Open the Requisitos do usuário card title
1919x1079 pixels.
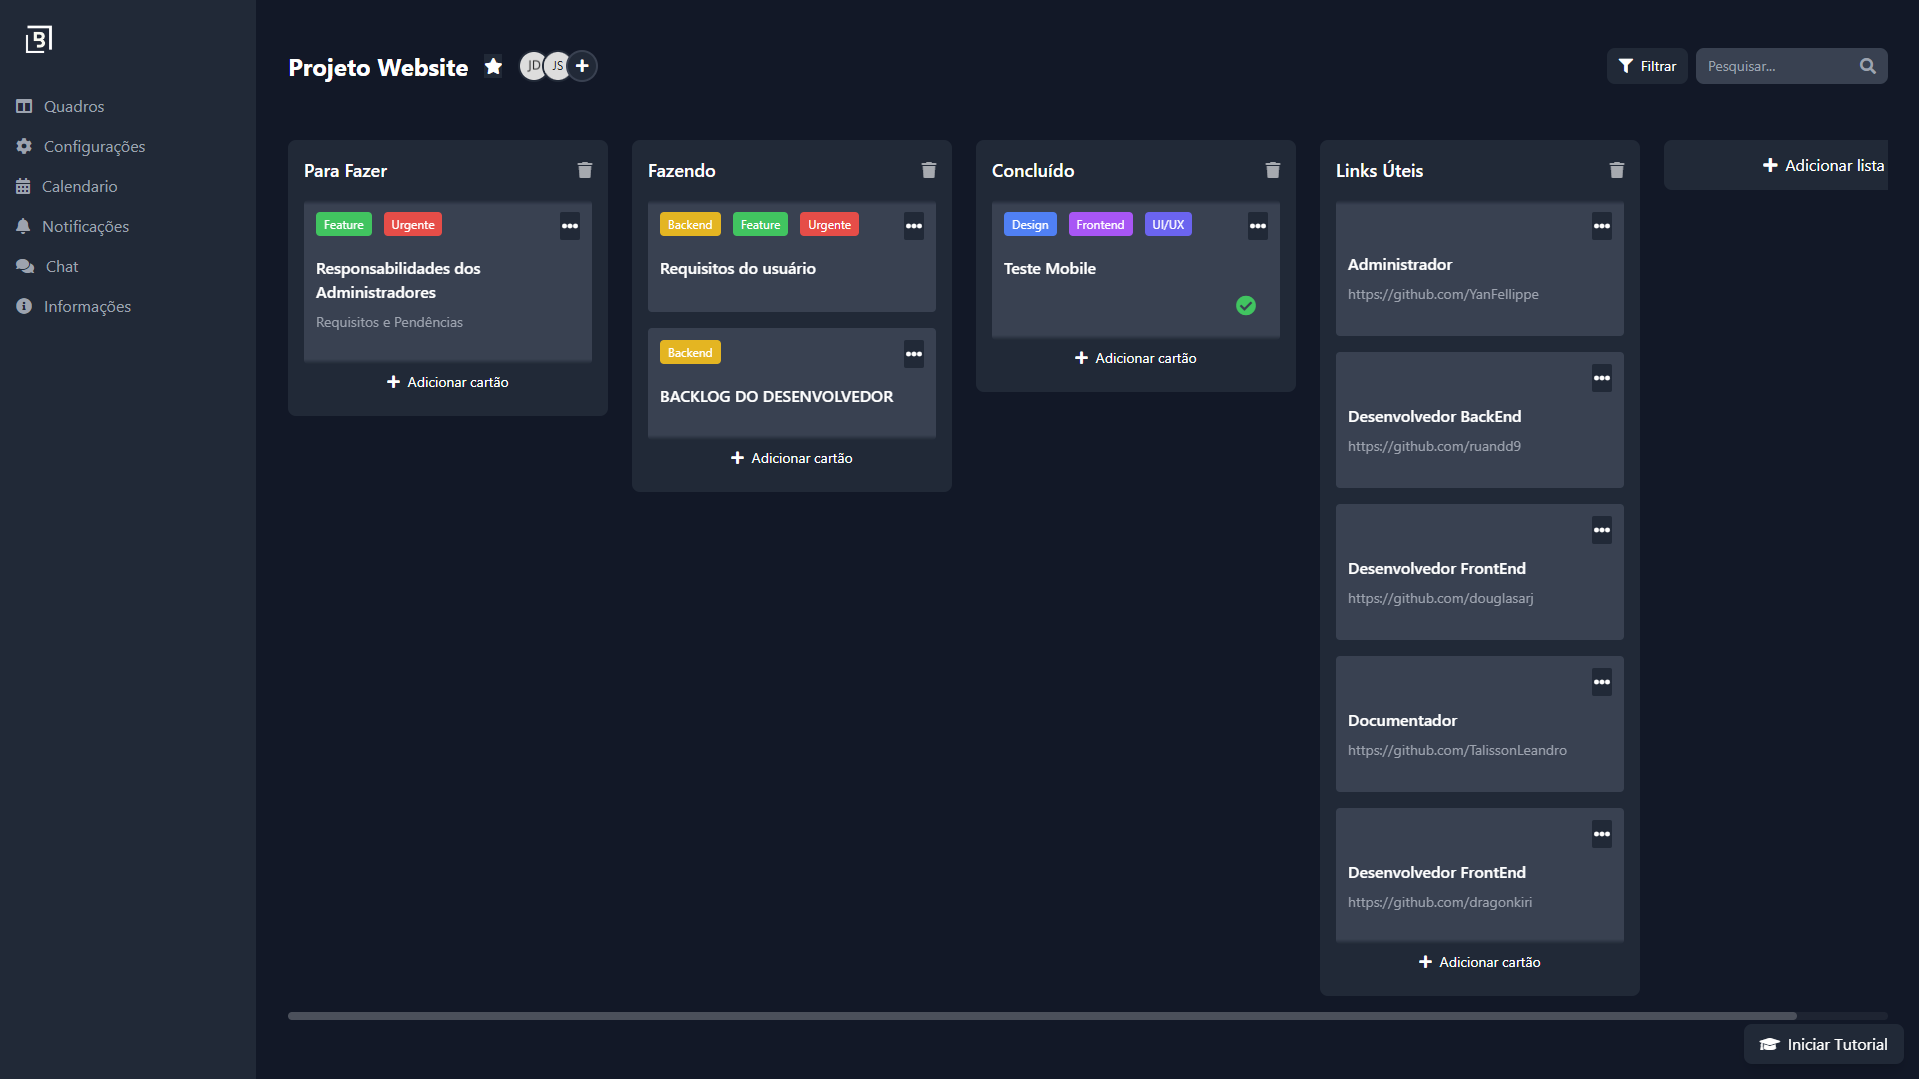[x=737, y=268]
